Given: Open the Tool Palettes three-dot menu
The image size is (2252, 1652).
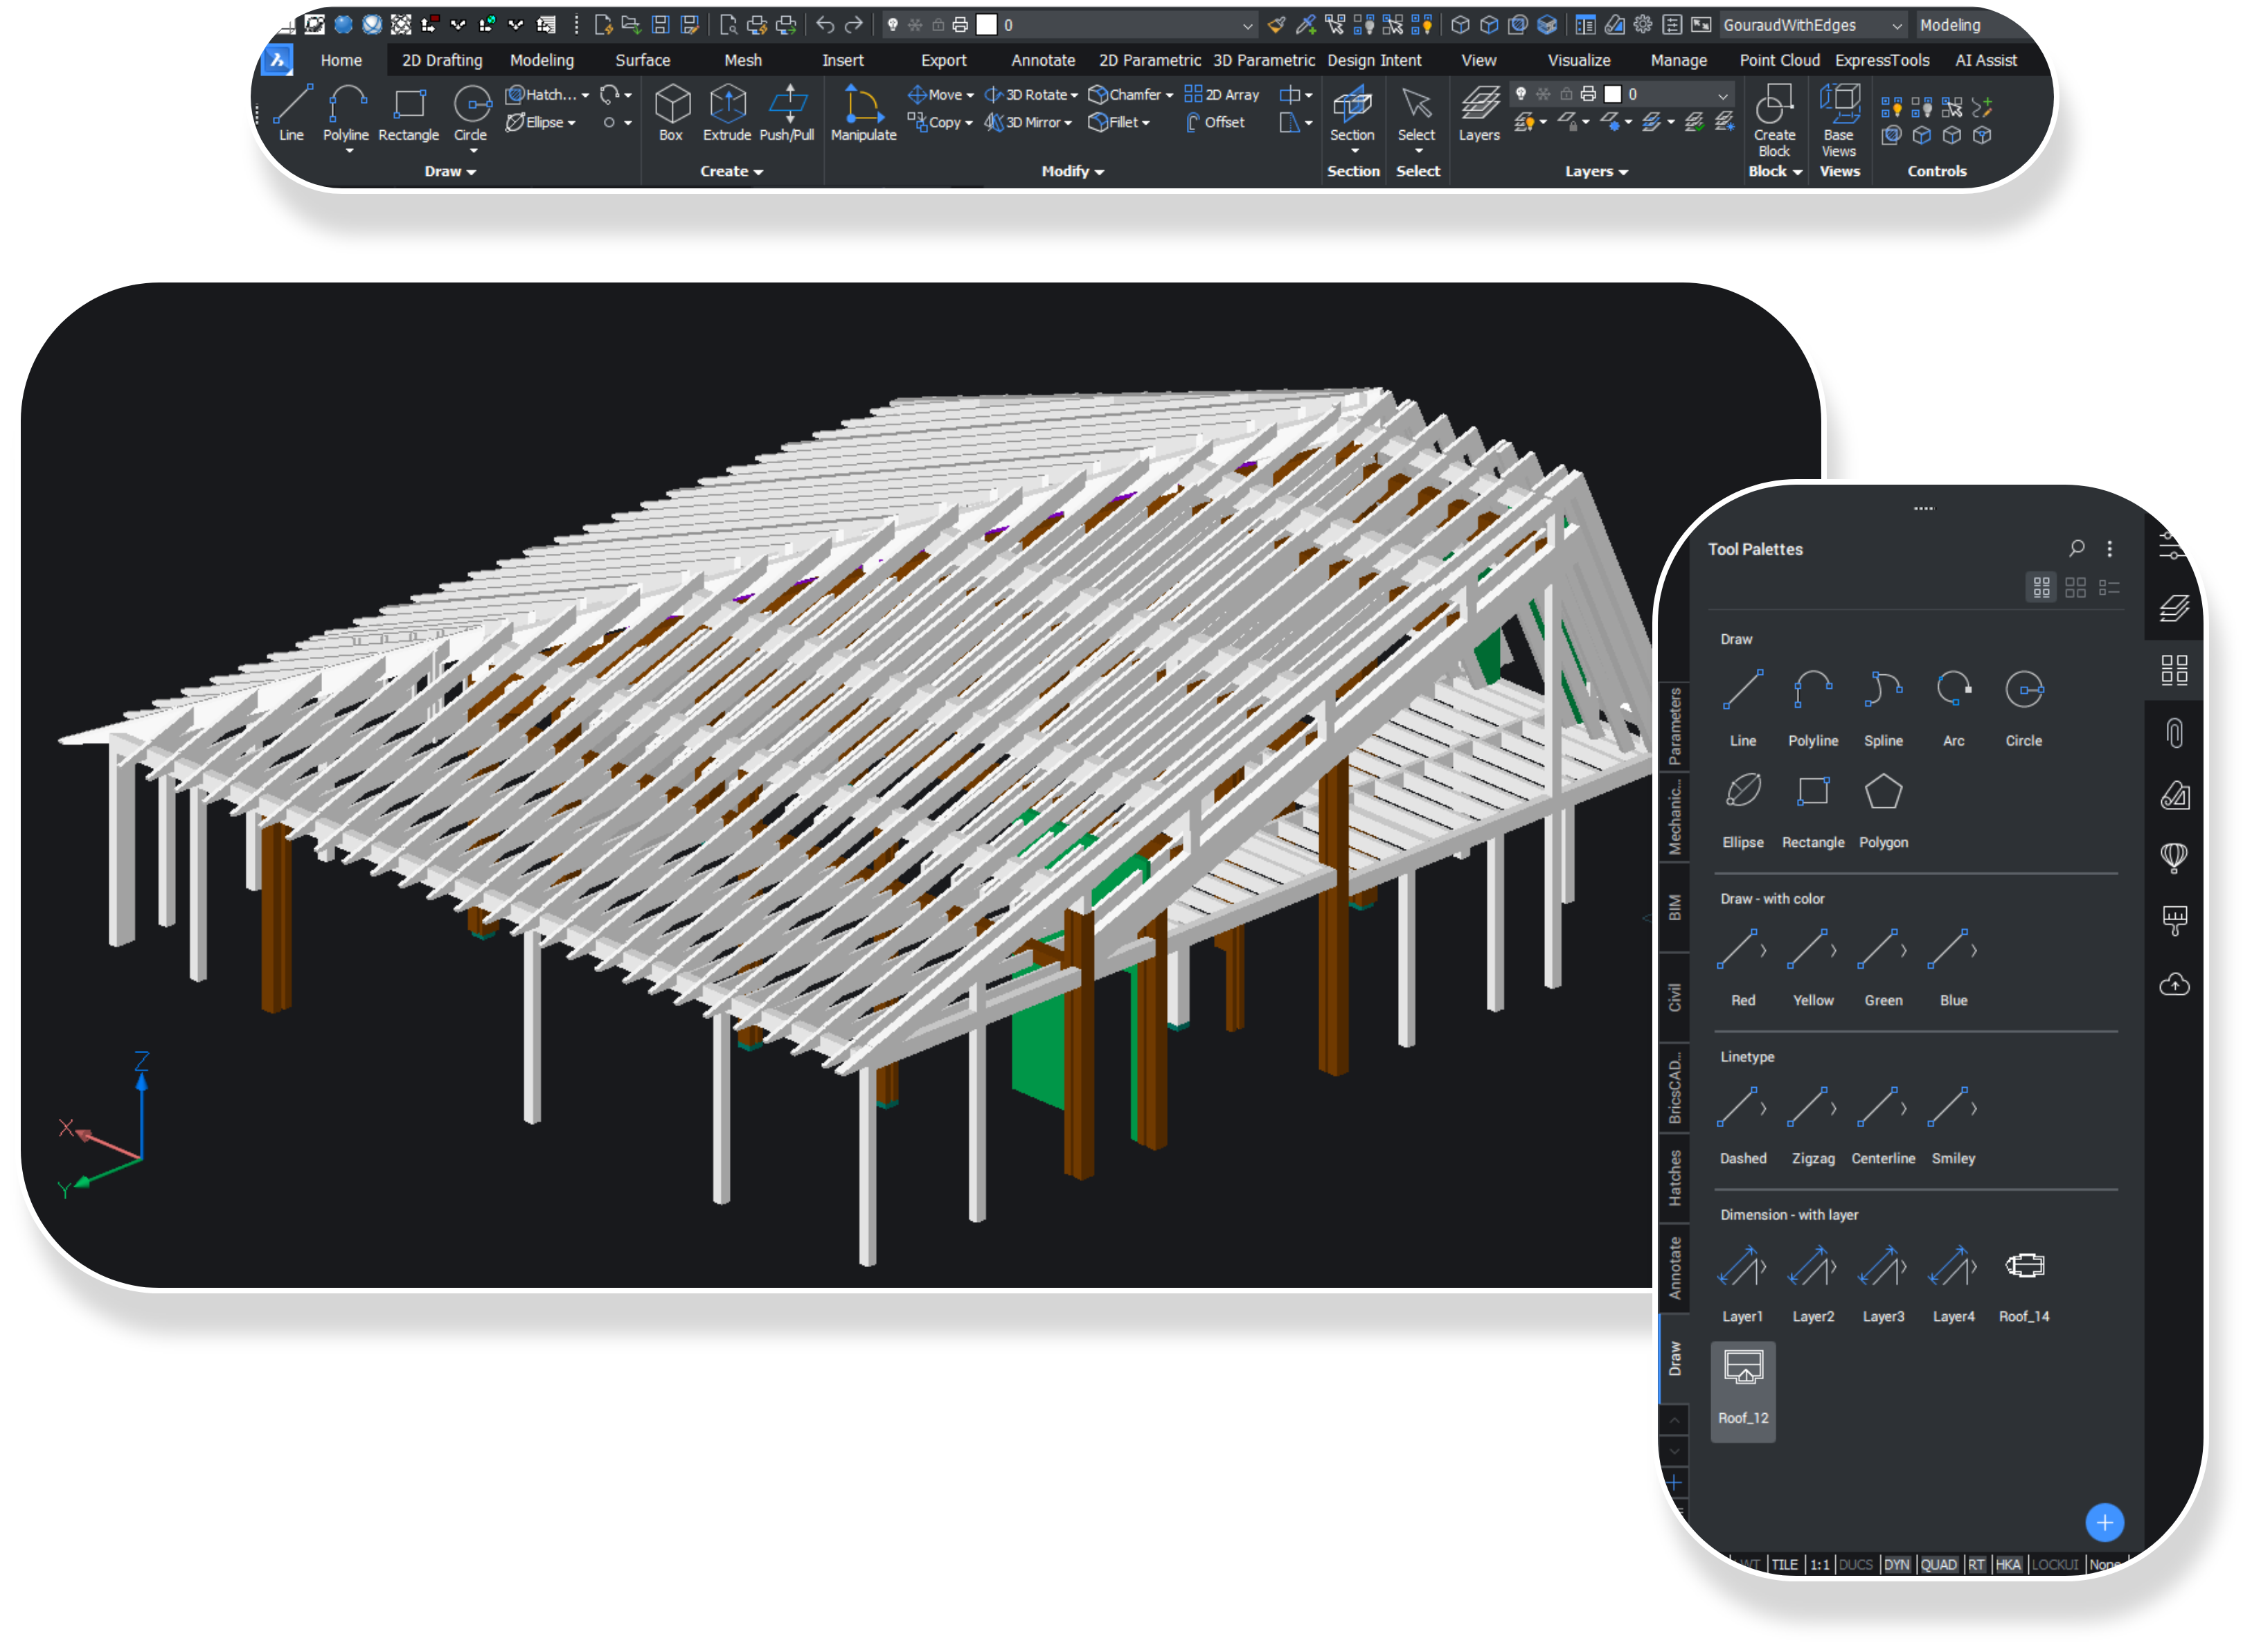Looking at the screenshot, I should (x=2110, y=548).
